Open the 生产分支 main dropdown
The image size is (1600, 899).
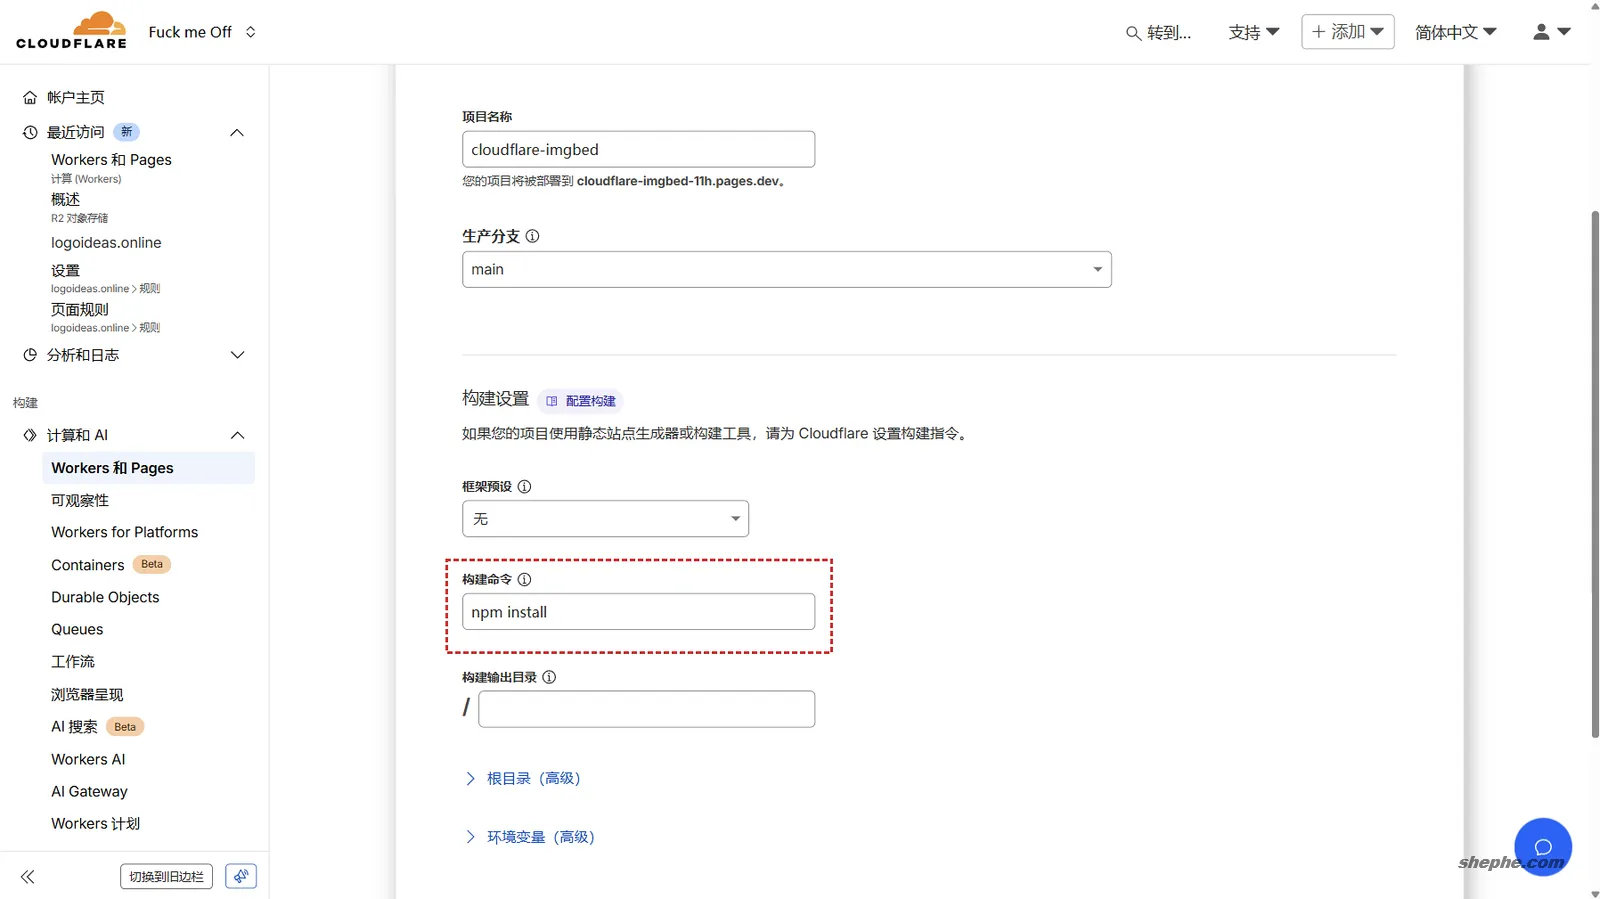click(x=787, y=269)
